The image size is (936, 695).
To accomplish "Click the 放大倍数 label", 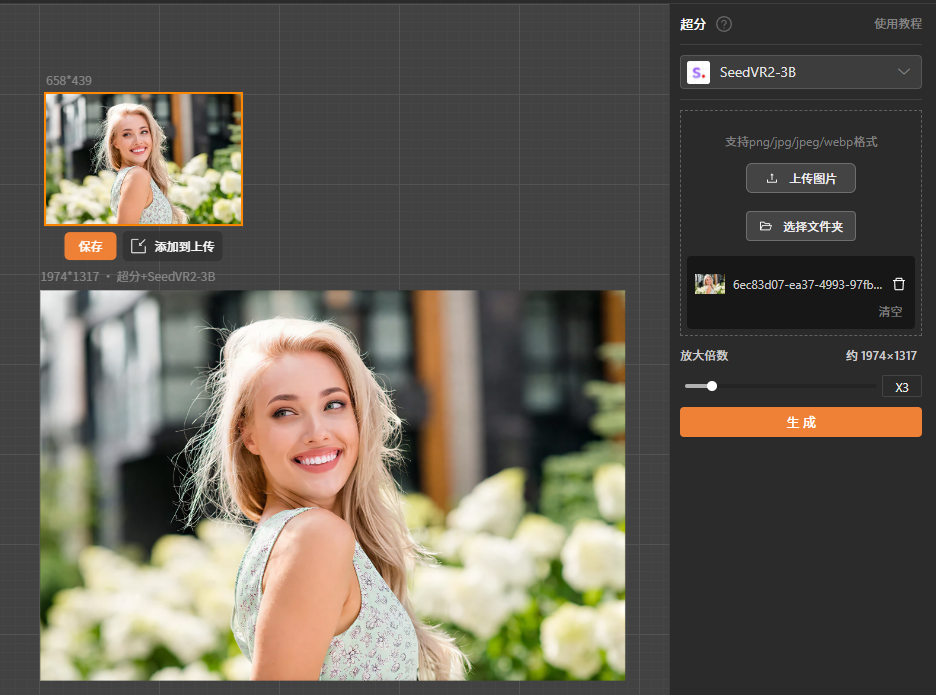I will point(704,356).
